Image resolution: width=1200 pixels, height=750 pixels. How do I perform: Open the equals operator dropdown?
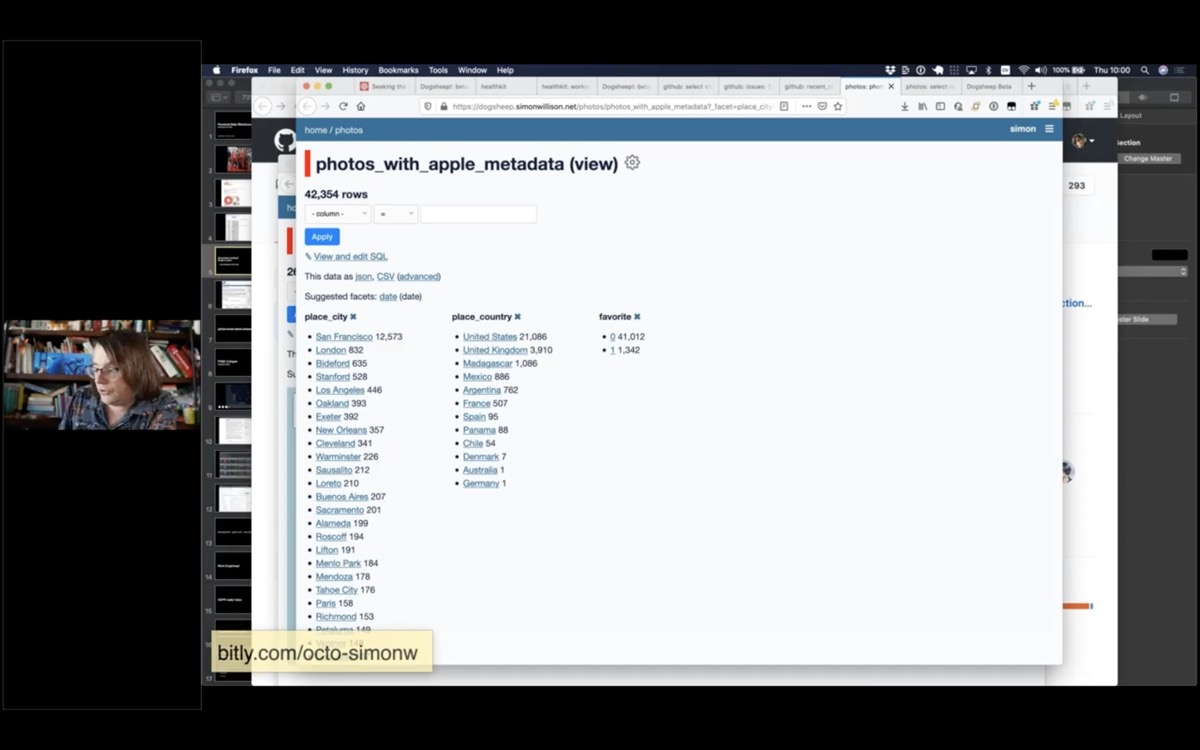click(396, 214)
